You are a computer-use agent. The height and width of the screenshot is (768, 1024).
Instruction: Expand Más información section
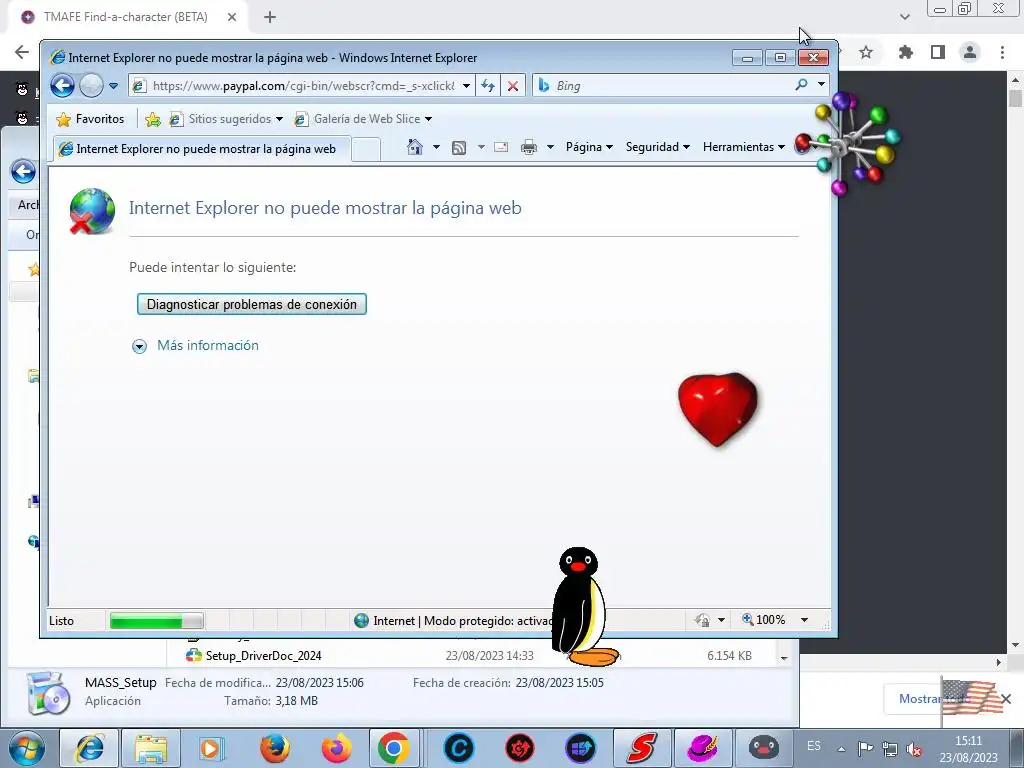click(x=139, y=346)
